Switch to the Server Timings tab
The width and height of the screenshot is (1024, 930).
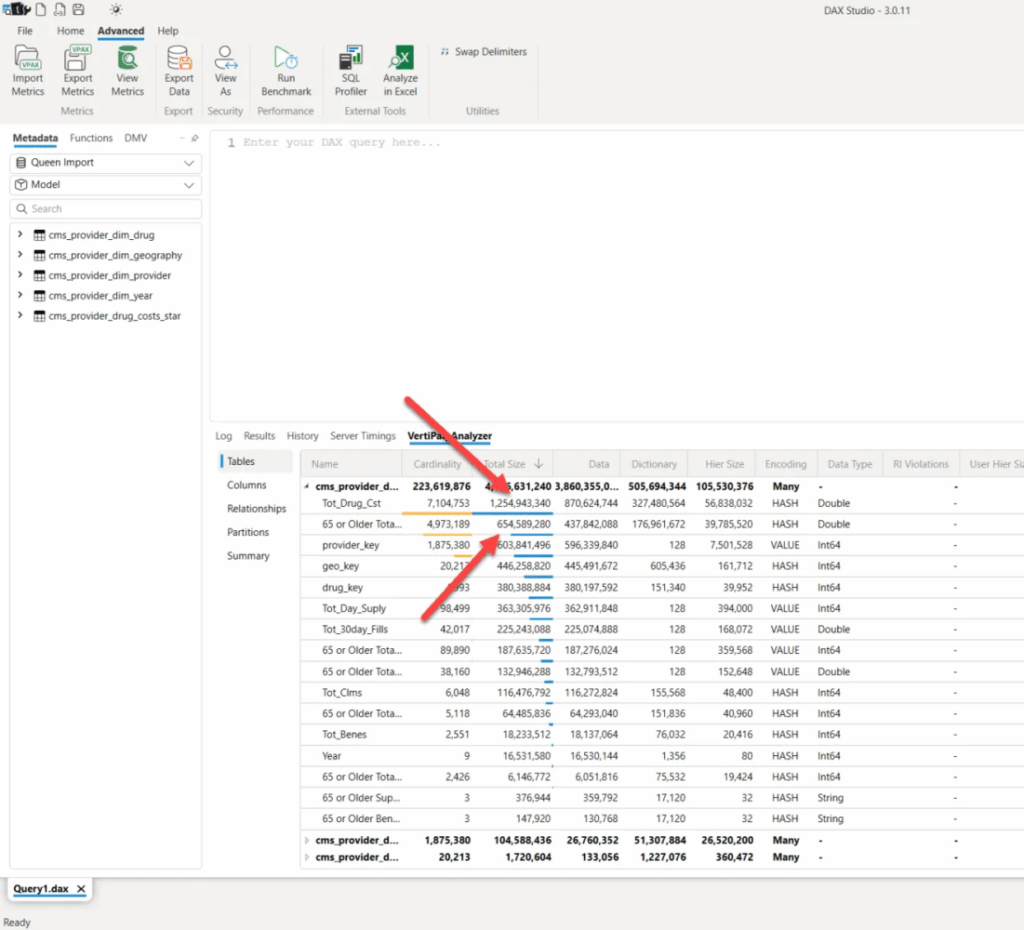coord(363,436)
